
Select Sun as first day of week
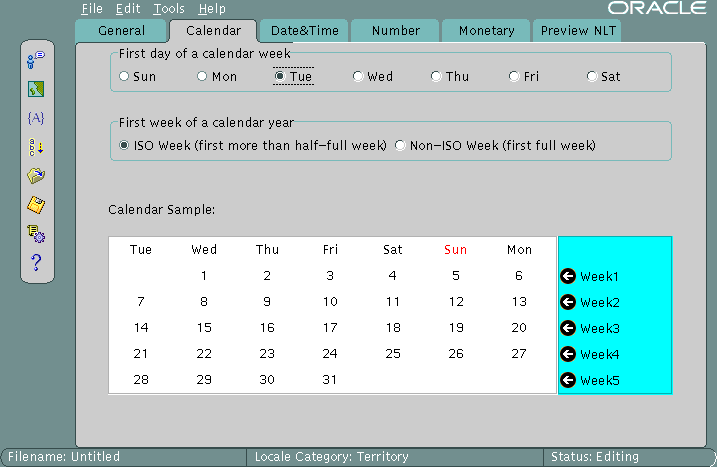point(124,76)
